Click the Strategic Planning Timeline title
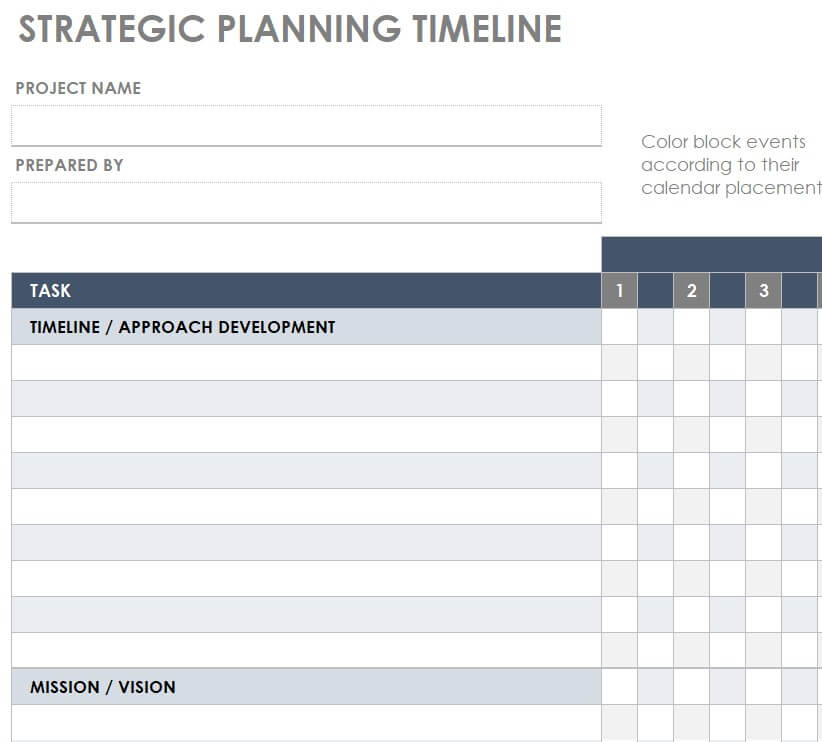Image resolution: width=822 pixels, height=742 pixels. coord(290,29)
